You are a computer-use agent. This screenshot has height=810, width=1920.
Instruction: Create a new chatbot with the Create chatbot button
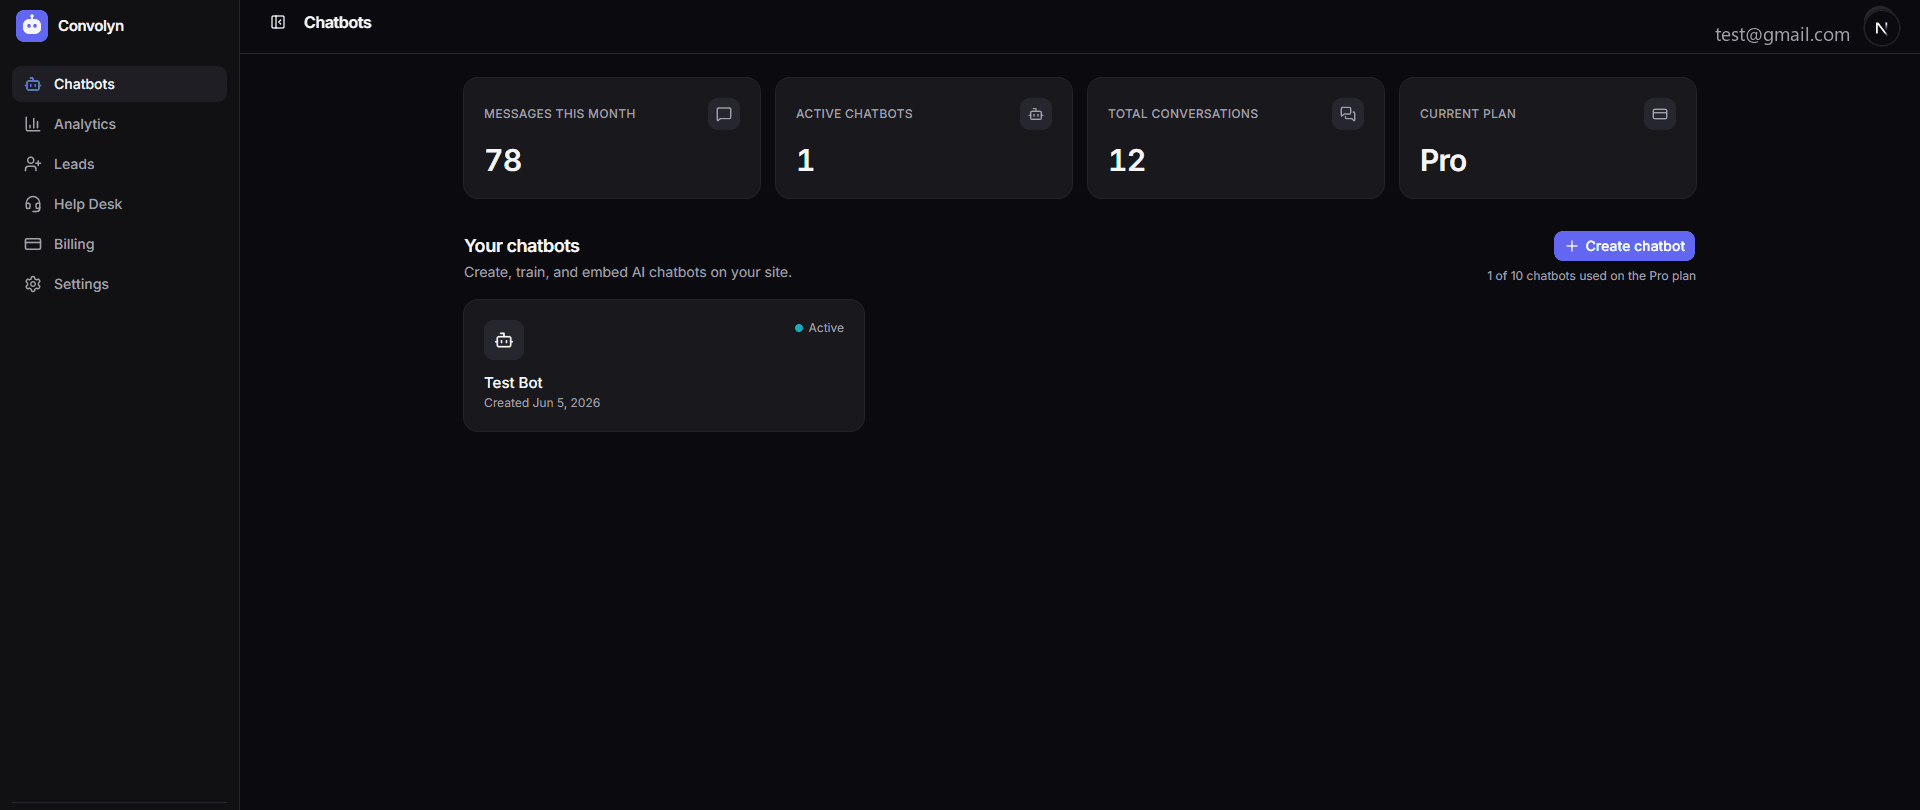pos(1624,246)
